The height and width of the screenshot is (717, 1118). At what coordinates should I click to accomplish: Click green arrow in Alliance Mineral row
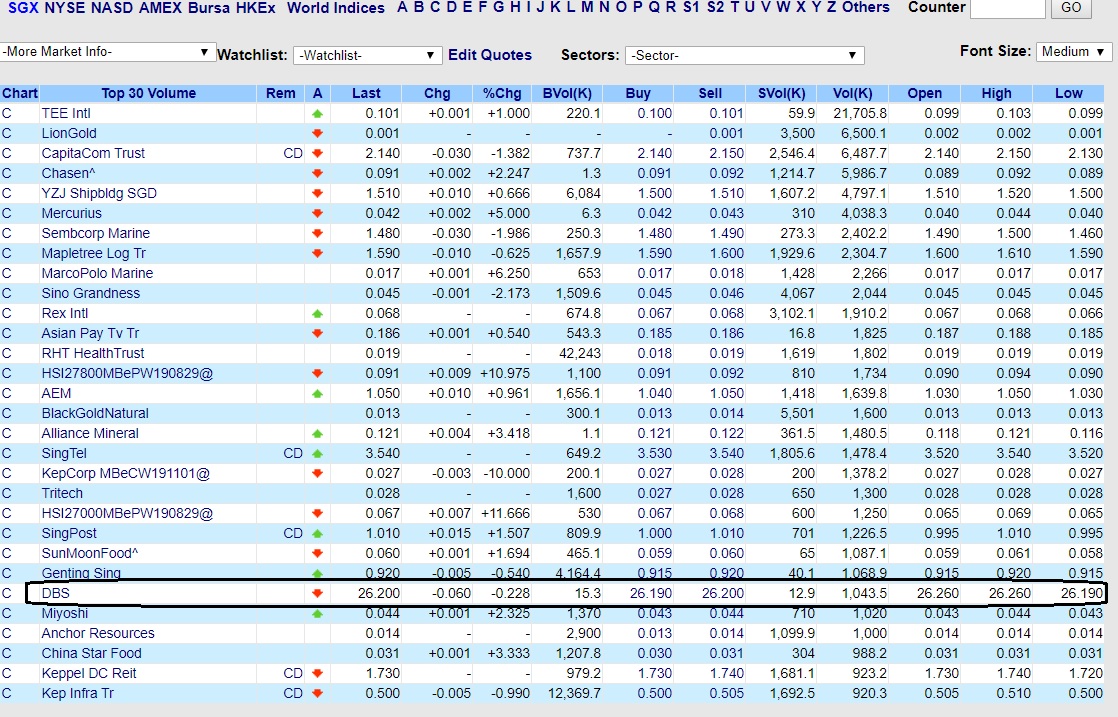[x=317, y=433]
